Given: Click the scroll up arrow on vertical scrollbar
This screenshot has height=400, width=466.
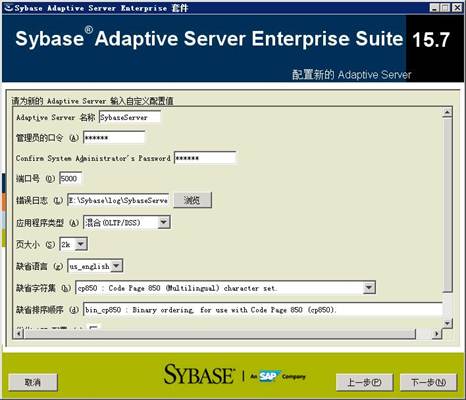Looking at the screenshot, I should click(x=447, y=113).
